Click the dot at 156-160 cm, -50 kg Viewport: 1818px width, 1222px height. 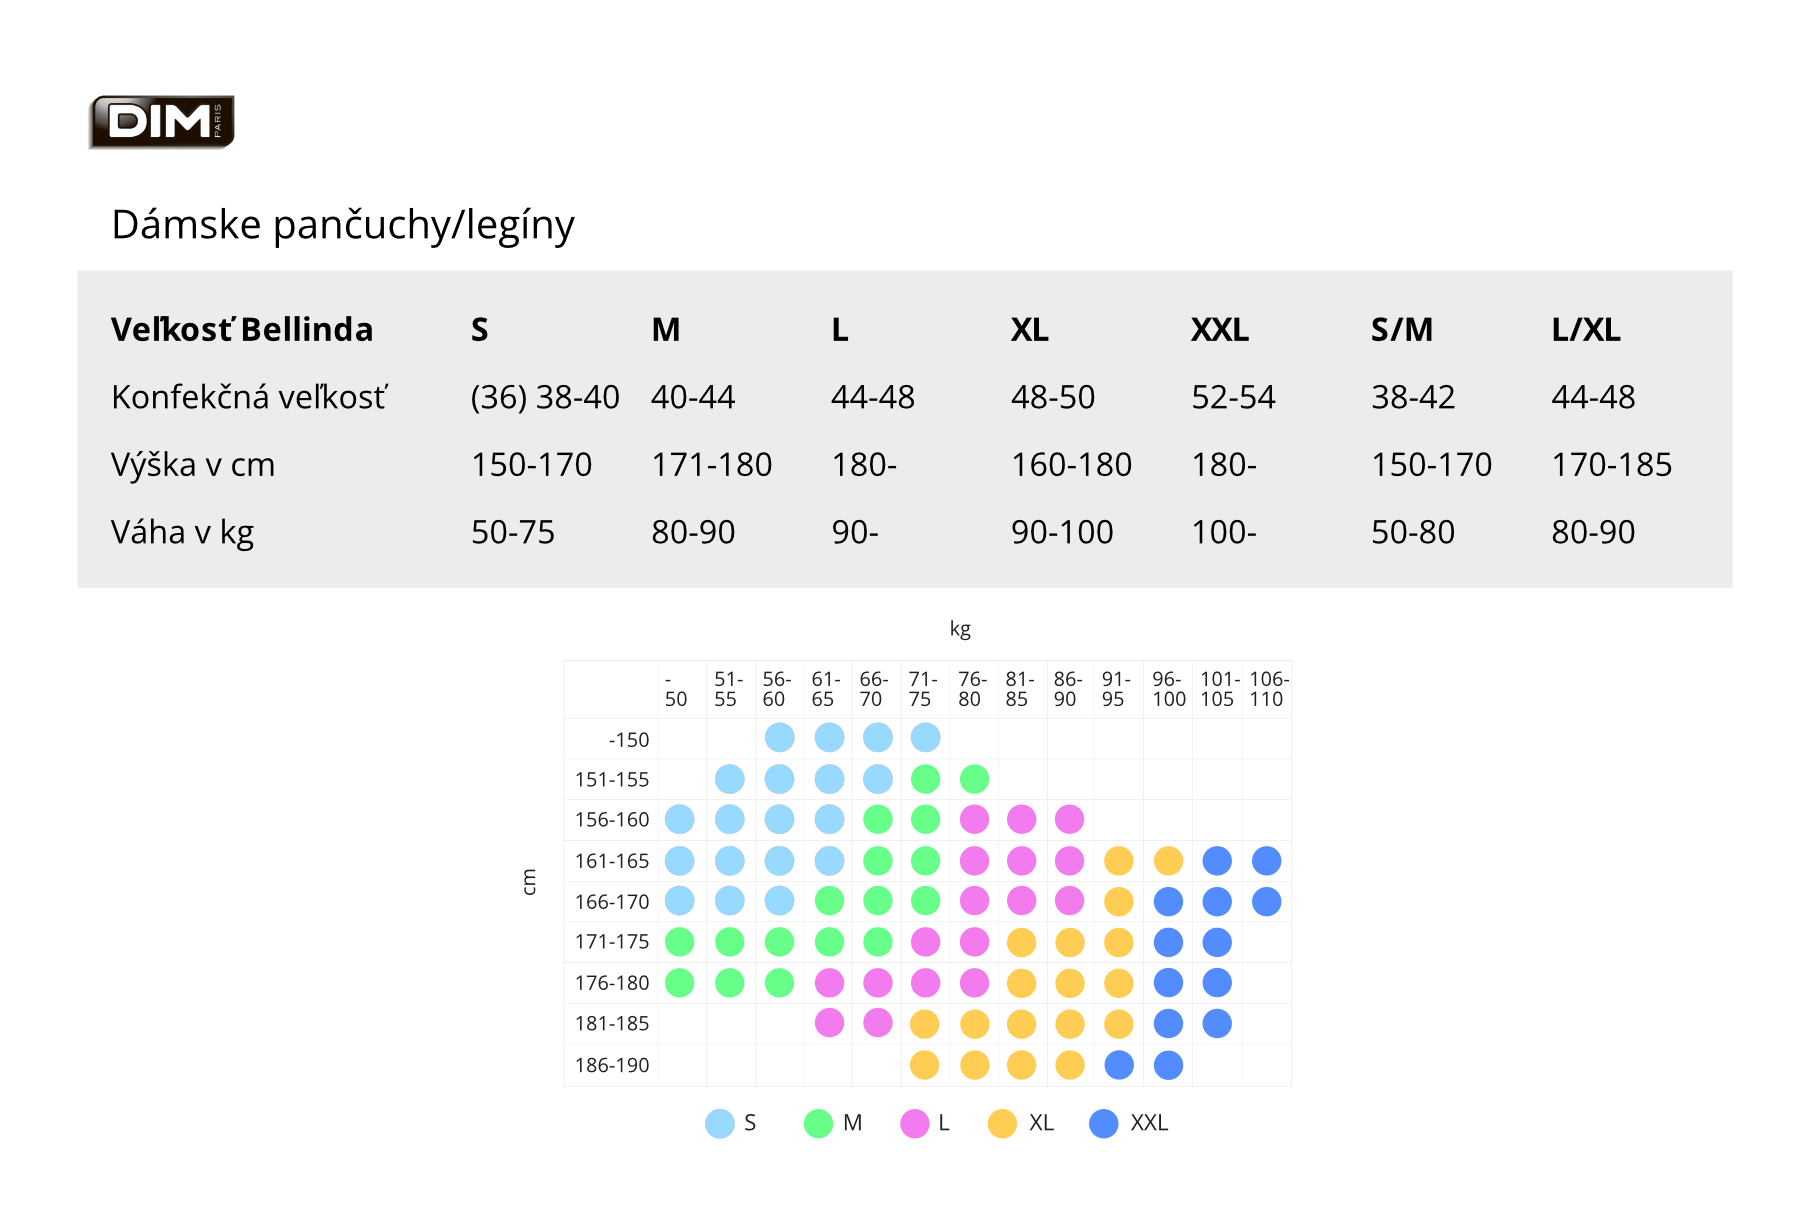click(x=680, y=820)
